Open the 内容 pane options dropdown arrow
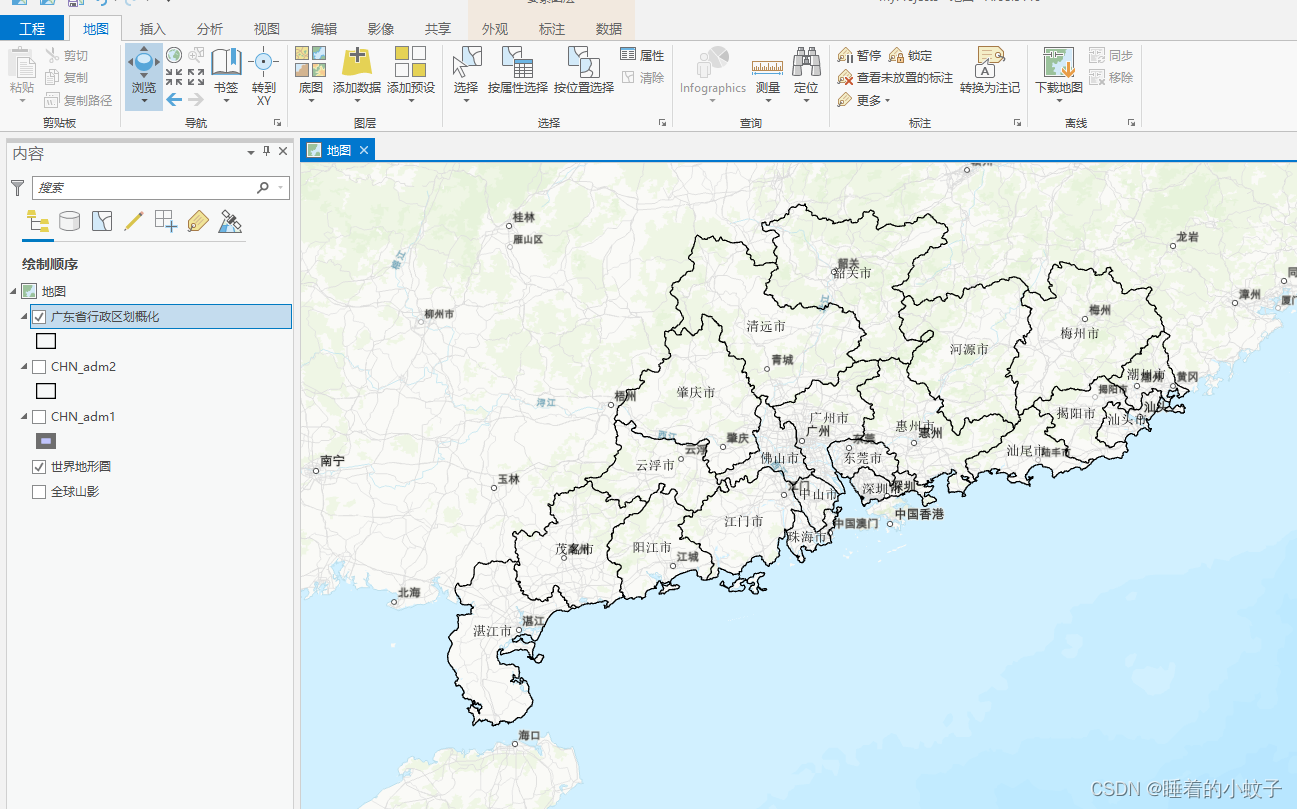This screenshot has height=809, width=1297. coord(251,152)
